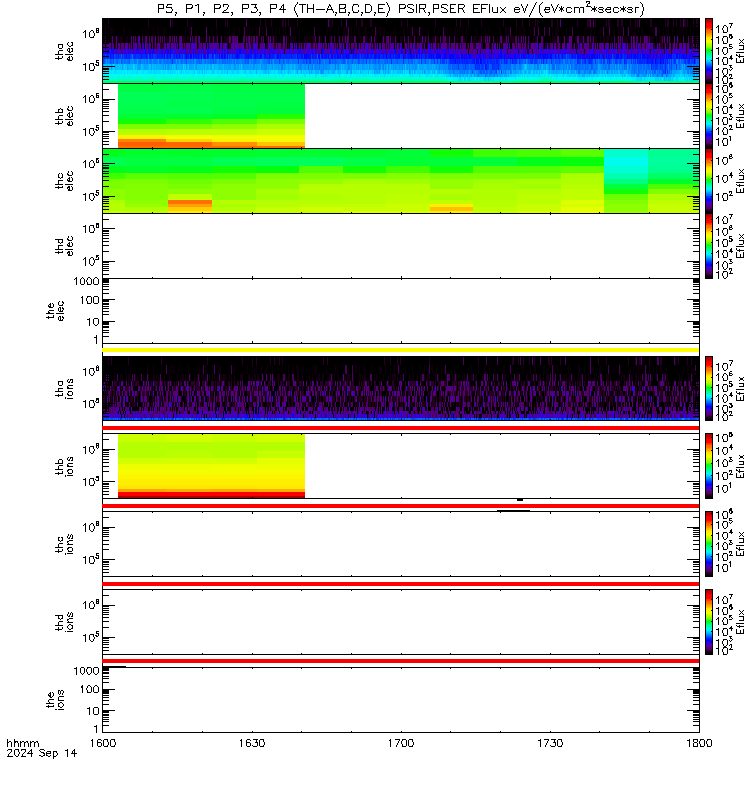Click the color bar beside the thd ions panel
The width and height of the screenshot is (750, 800).
pyautogui.click(x=709, y=622)
